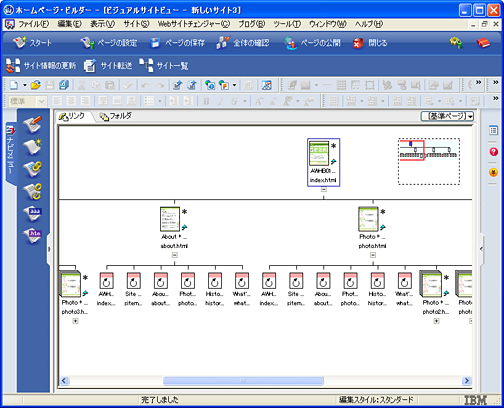Image resolution: width=504 pixels, height=408 pixels.
Task: Click the navi menu new page sparkle icon
Action: tap(32, 147)
